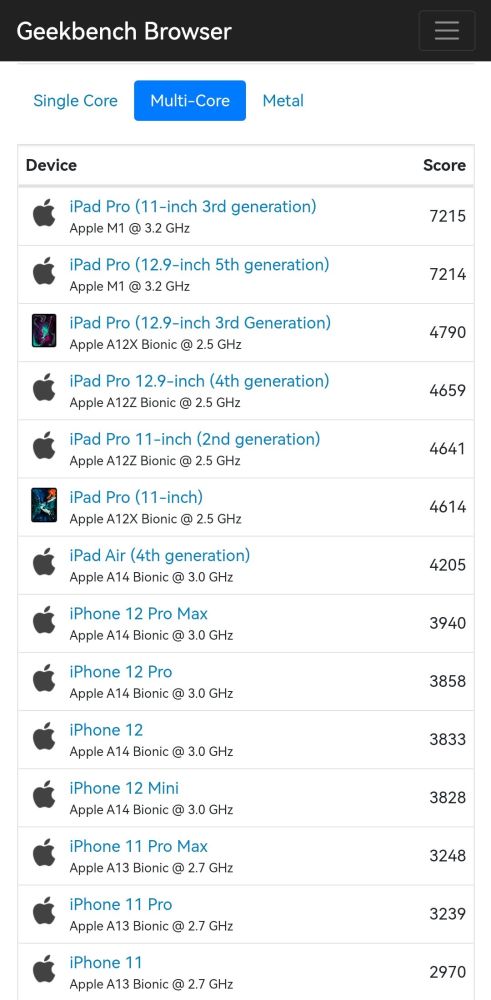This screenshot has width=491, height=1000.
Task: Click the iPad Pro 12.9-inch 3rd Generation thumbnail
Action: click(x=44, y=330)
